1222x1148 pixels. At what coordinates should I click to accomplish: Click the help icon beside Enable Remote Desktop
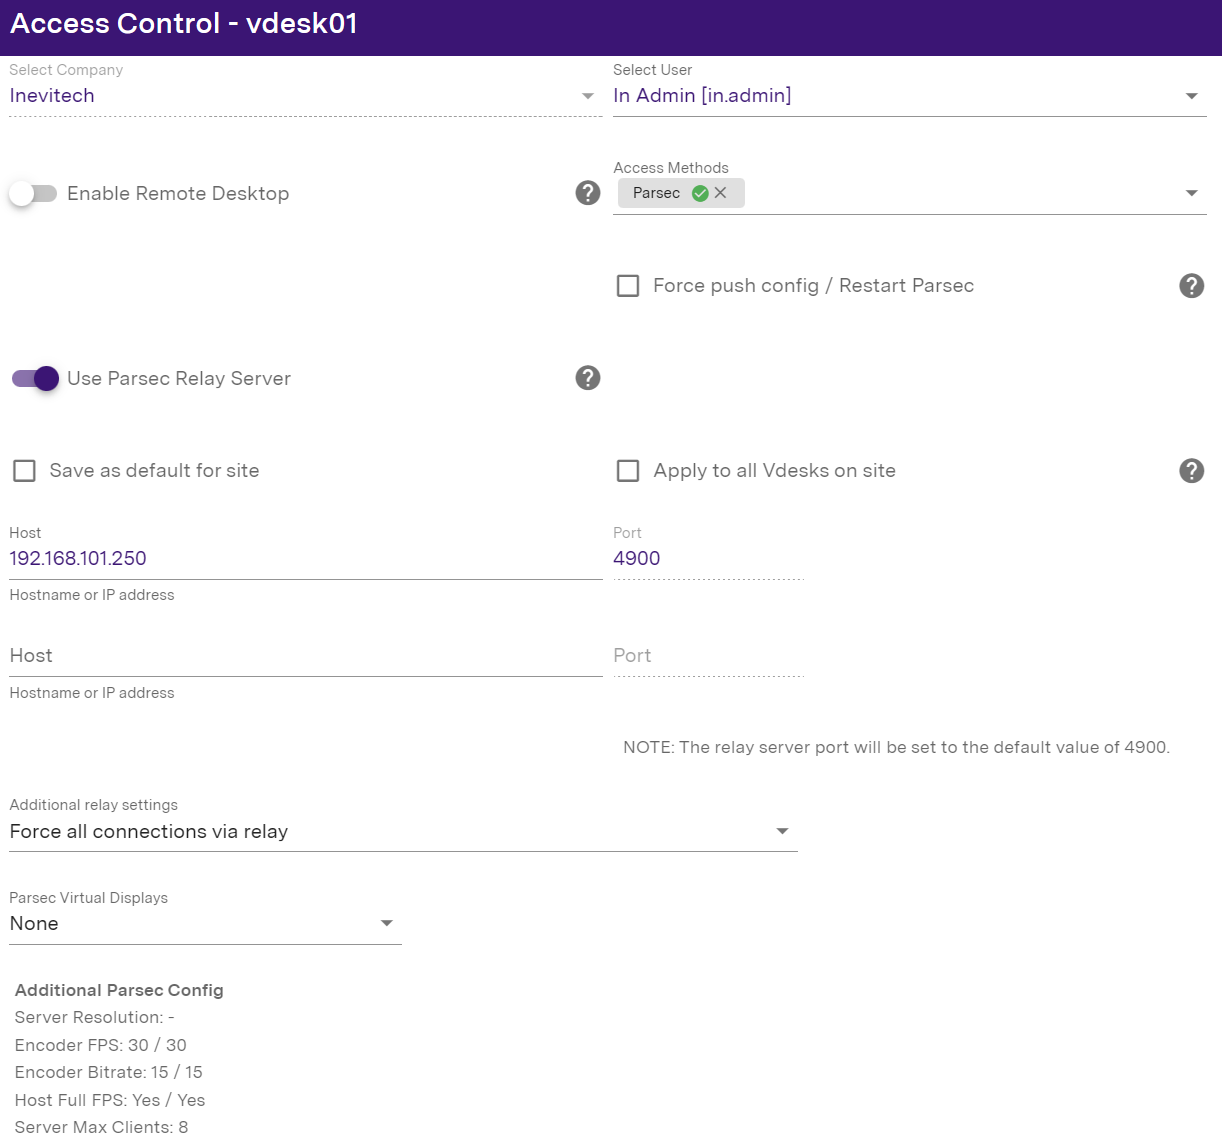(588, 193)
